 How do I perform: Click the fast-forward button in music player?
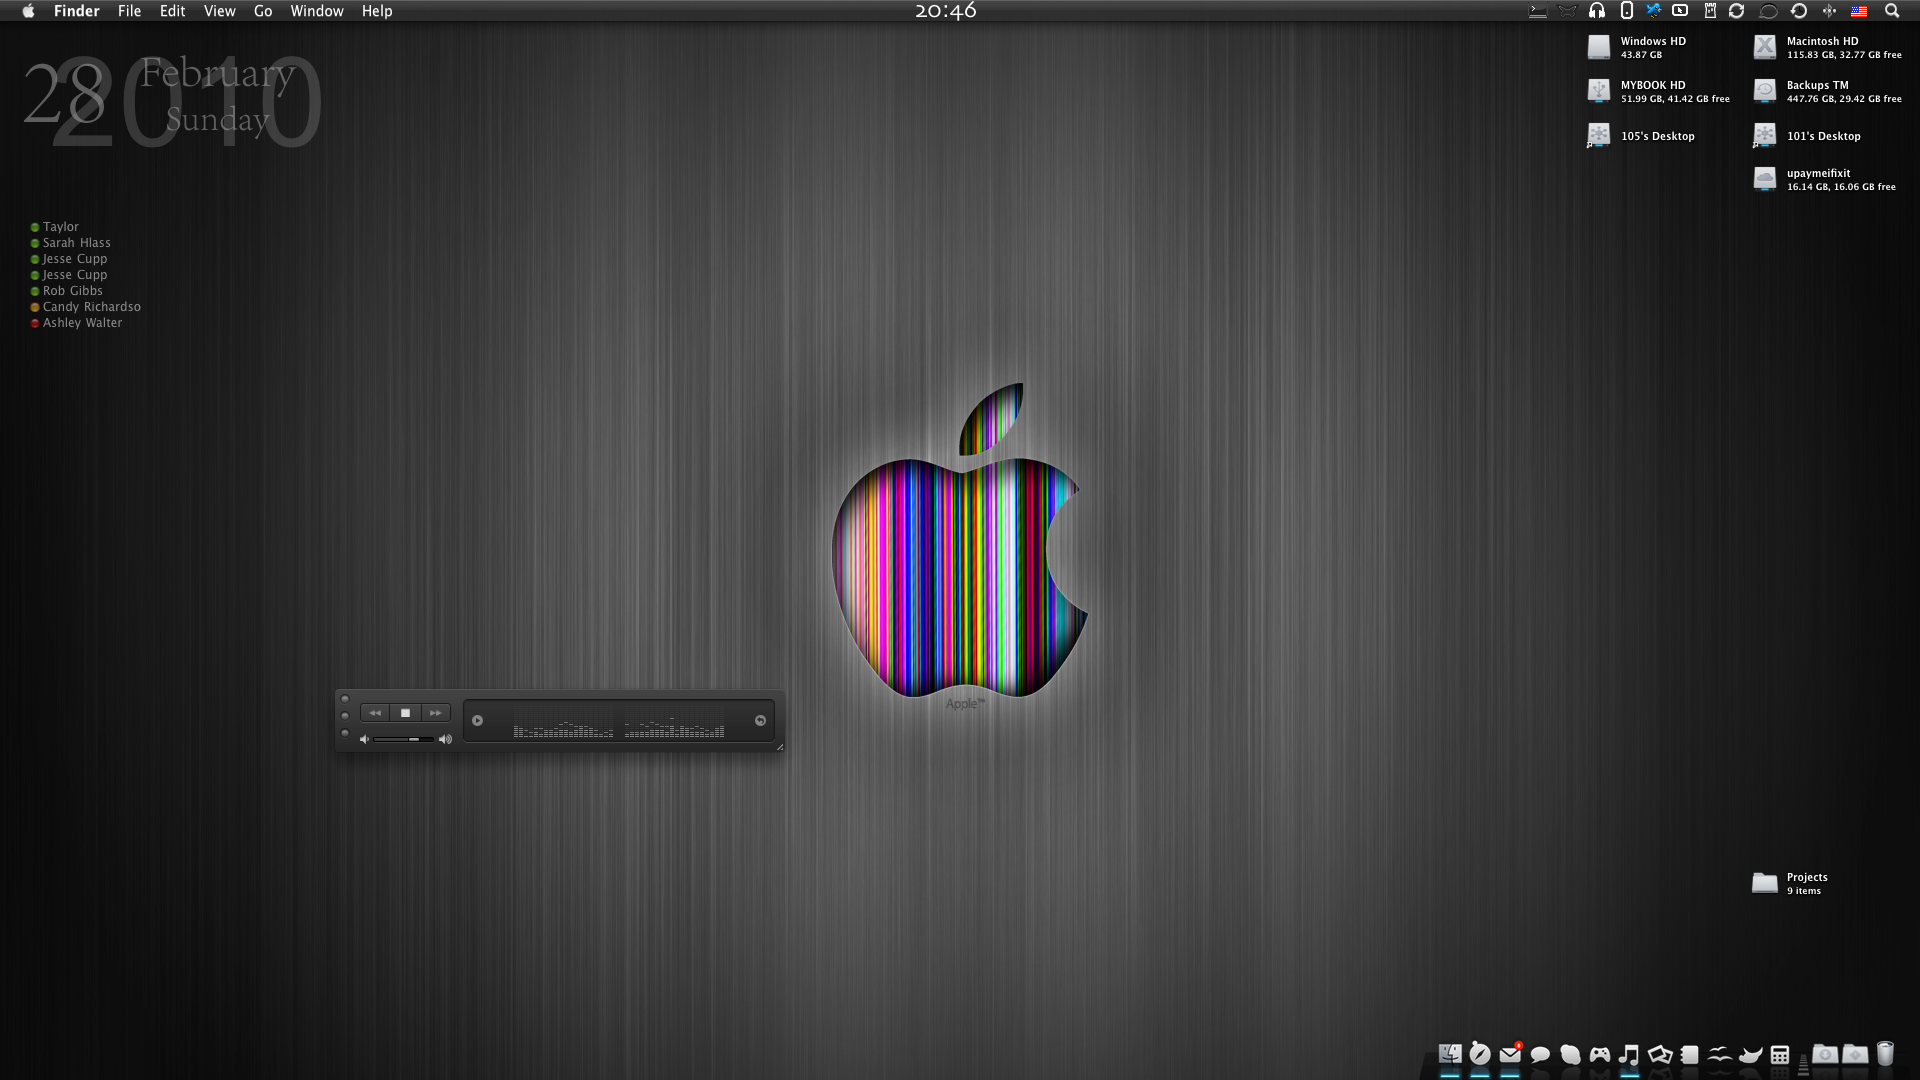click(435, 713)
